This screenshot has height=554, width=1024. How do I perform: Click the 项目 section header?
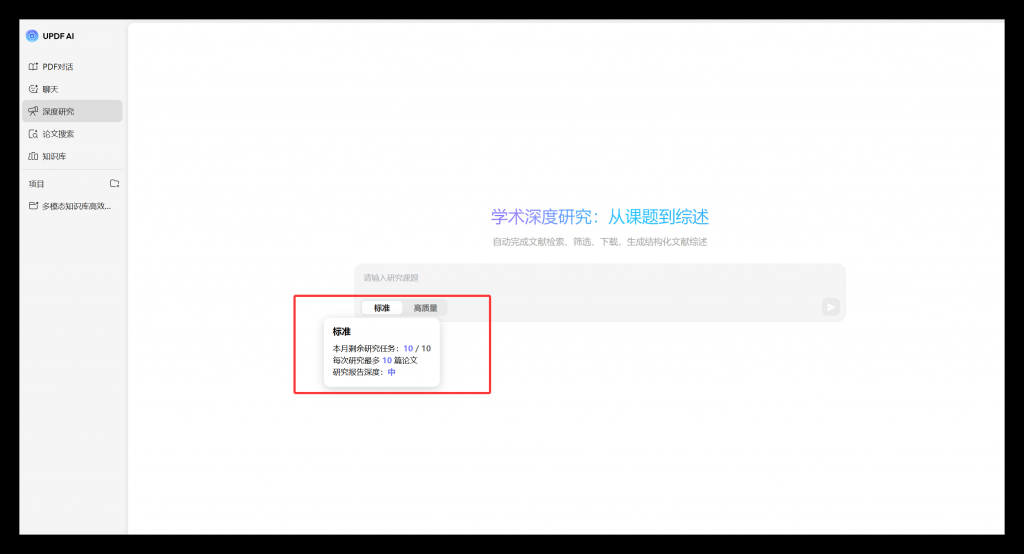(37, 184)
